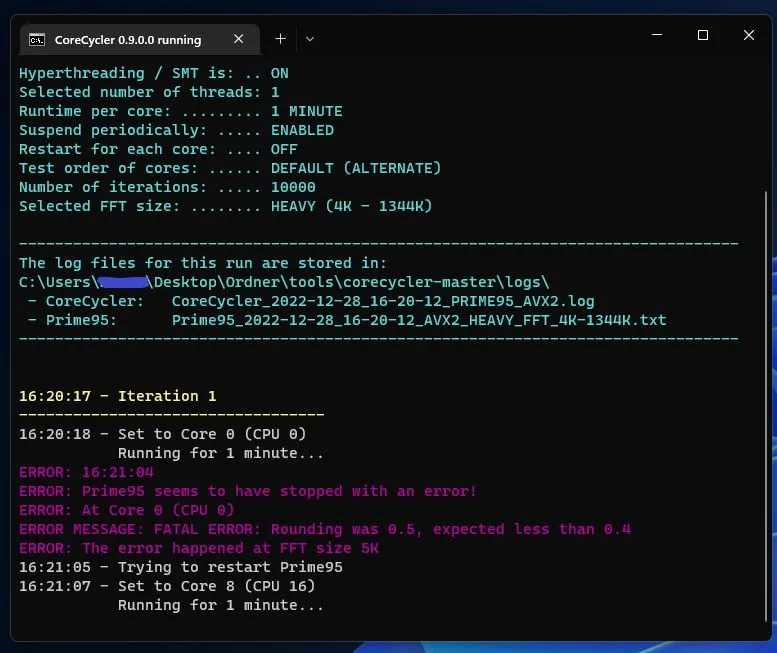Click CoreCycler_2022-12-28_16-20-12_PRIME95_AVX2.log filename
777x653 pixels.
click(383, 301)
